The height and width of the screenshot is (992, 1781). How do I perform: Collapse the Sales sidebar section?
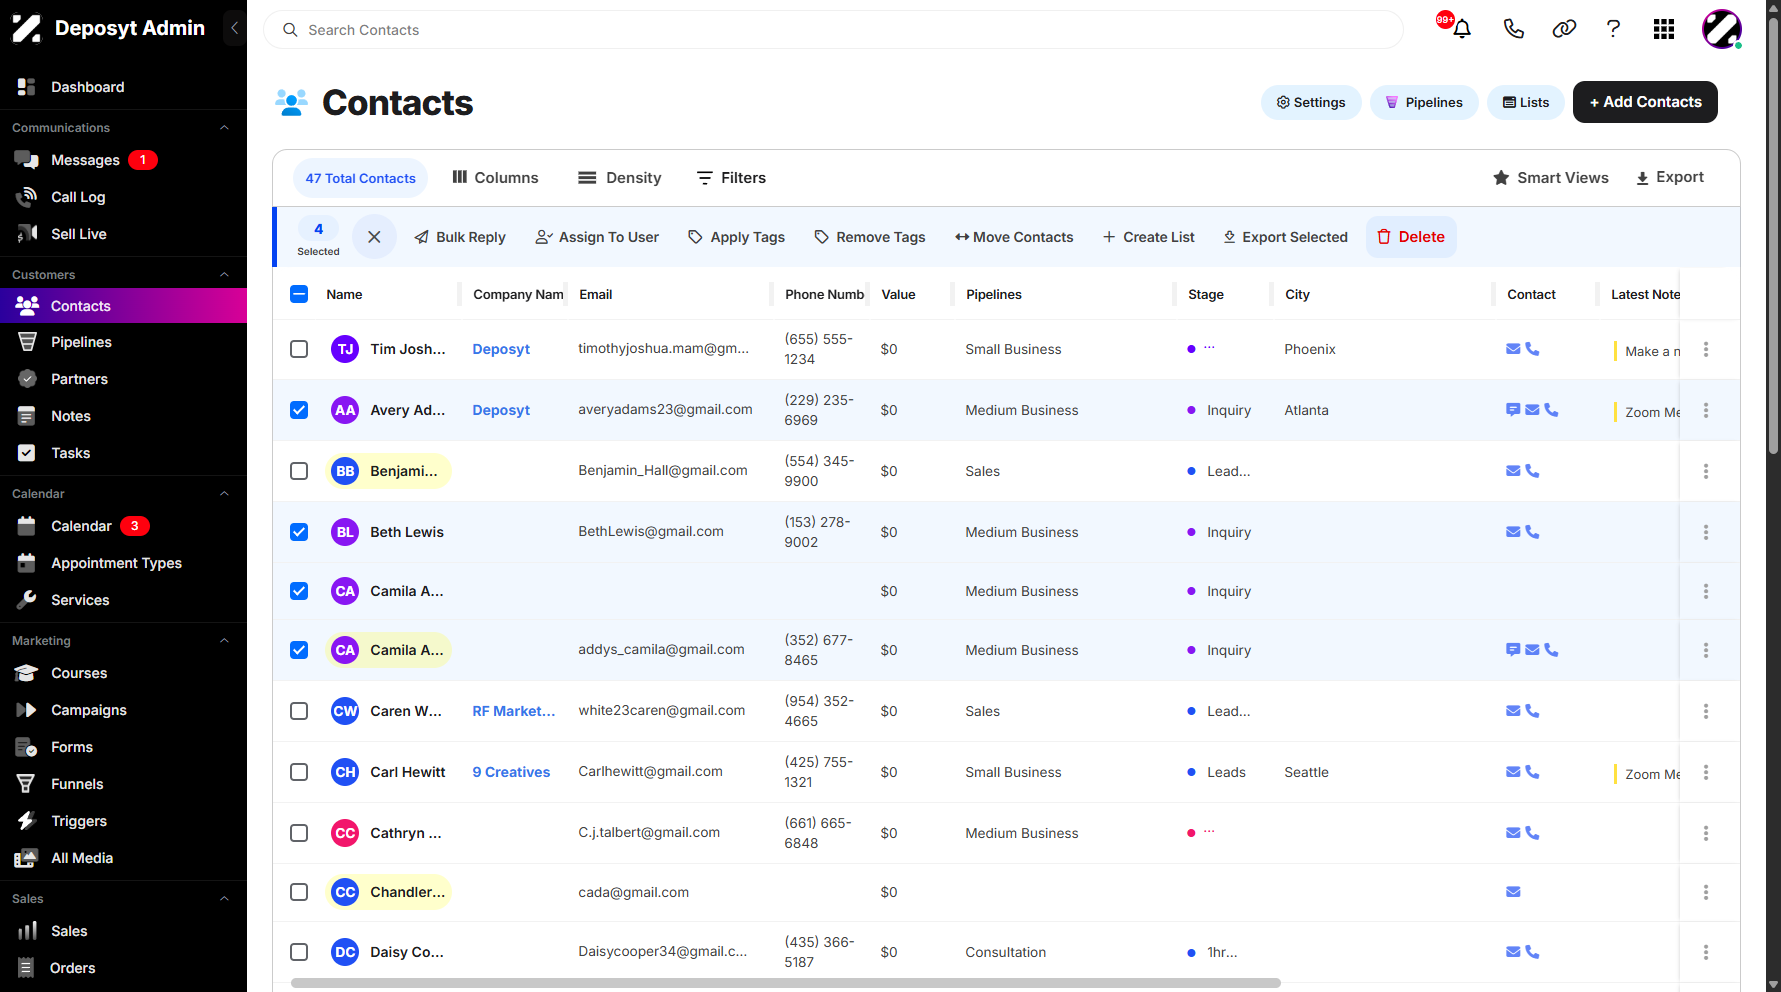point(224,899)
